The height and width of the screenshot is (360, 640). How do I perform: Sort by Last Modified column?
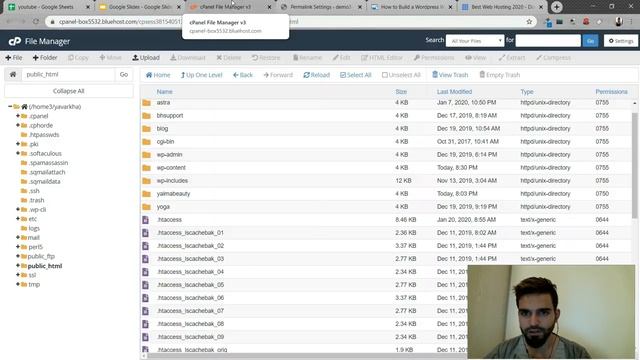click(454, 92)
